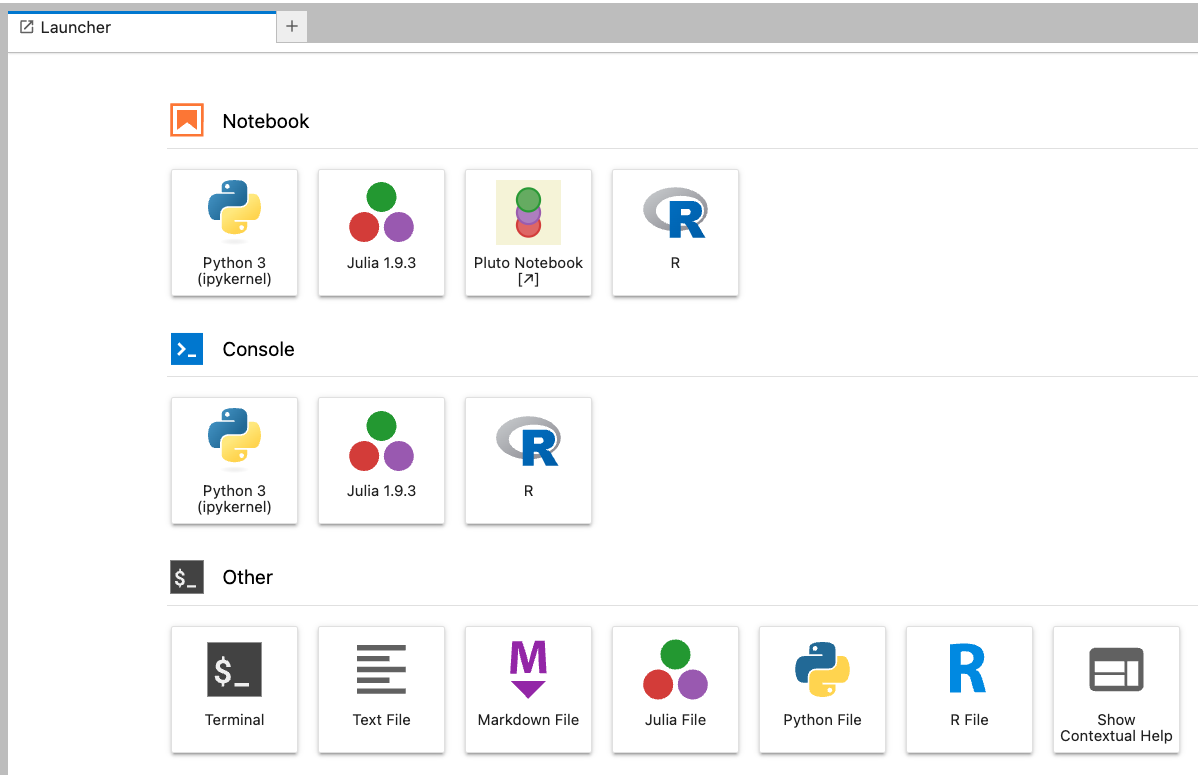The height and width of the screenshot is (775, 1198).
Task: Click the Launcher tab's launch icon
Action: pos(27,28)
